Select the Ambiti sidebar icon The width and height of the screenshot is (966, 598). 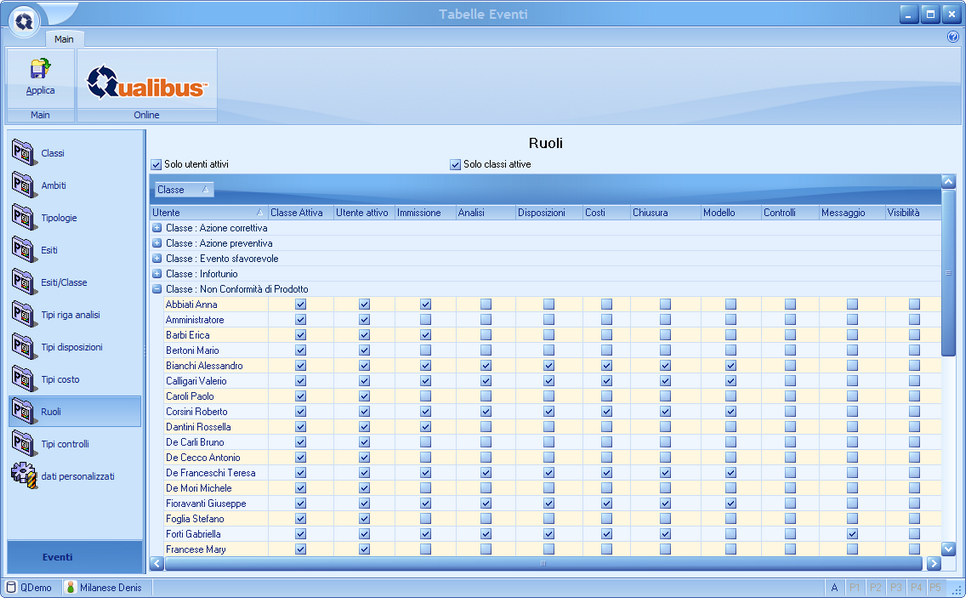(x=24, y=185)
